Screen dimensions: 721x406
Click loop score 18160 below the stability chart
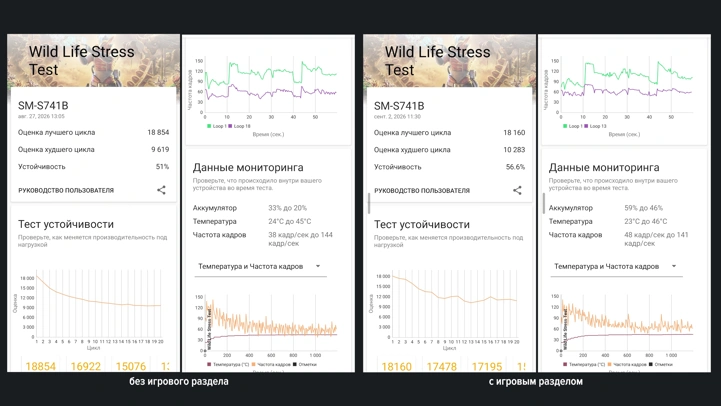[x=396, y=366]
